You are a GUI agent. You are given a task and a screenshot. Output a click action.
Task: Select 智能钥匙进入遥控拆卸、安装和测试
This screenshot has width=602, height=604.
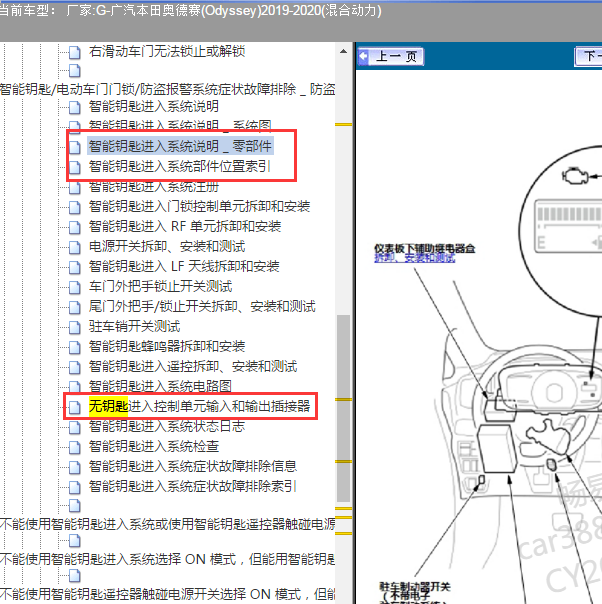point(193,367)
